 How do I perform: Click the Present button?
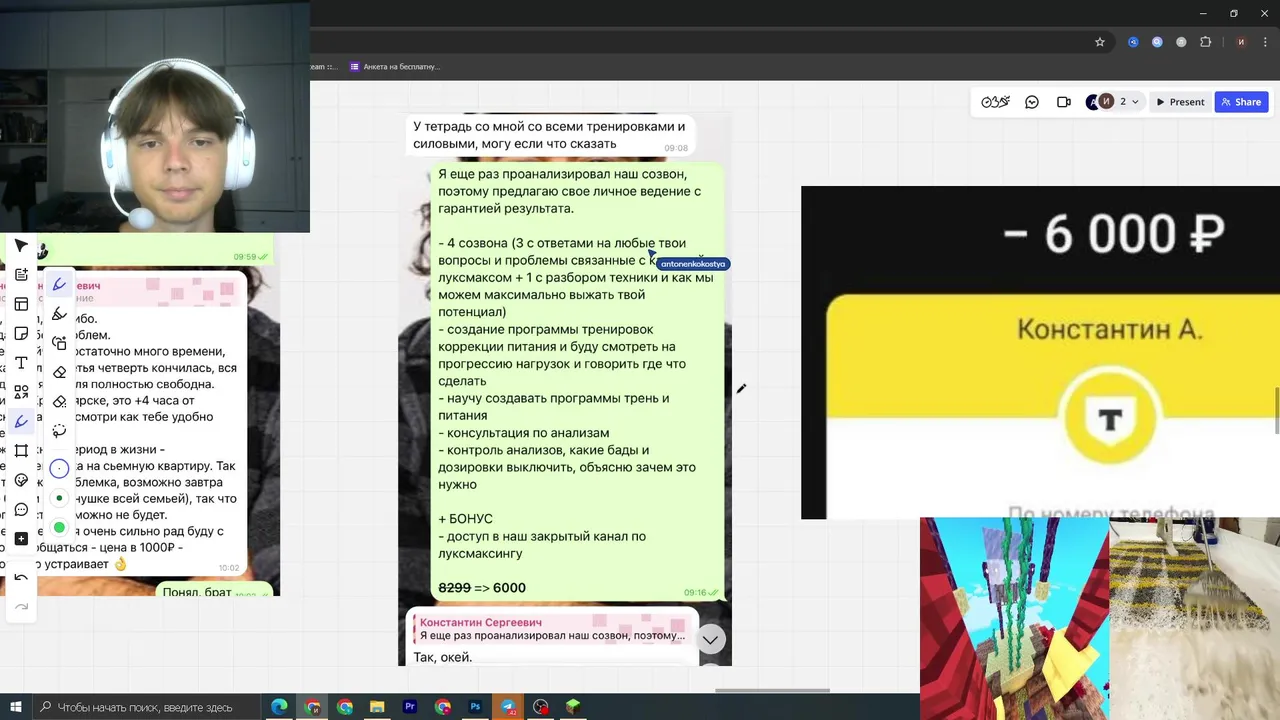(x=1180, y=102)
